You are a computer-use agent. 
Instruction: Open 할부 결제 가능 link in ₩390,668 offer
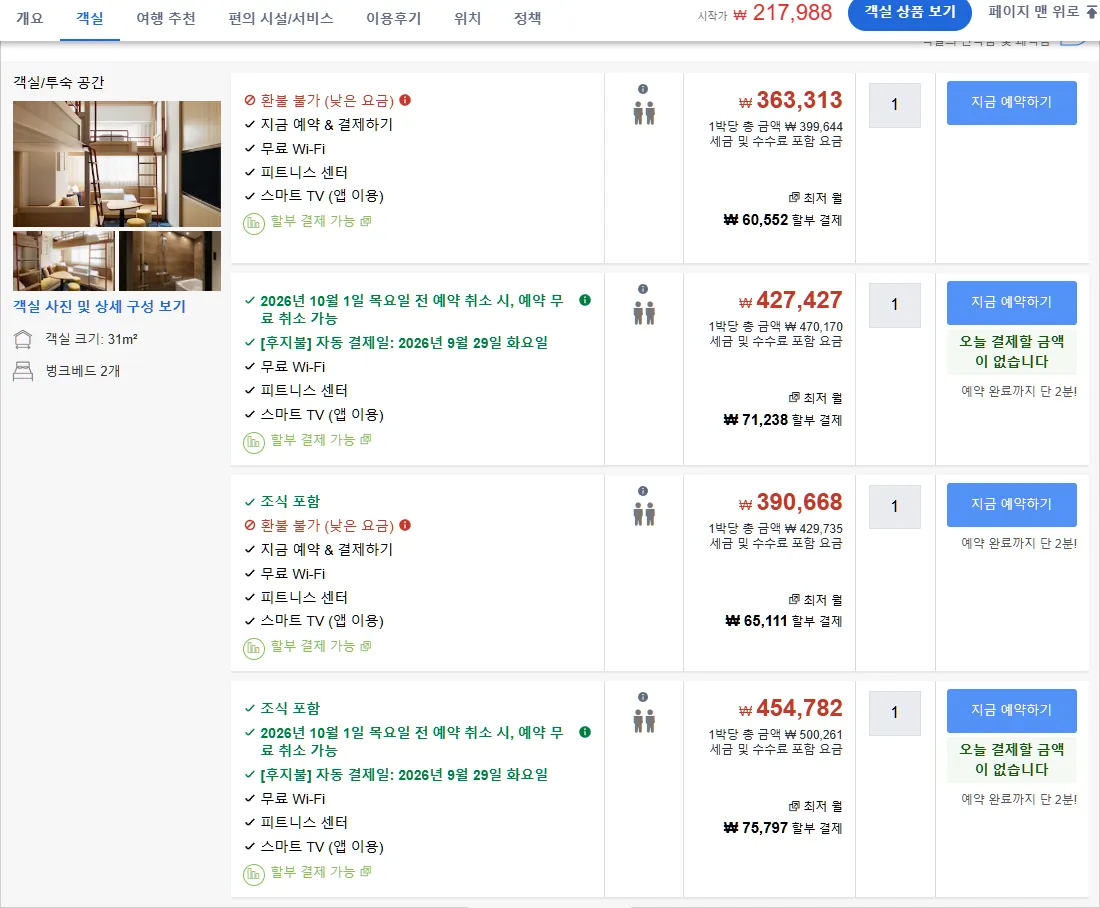321,646
